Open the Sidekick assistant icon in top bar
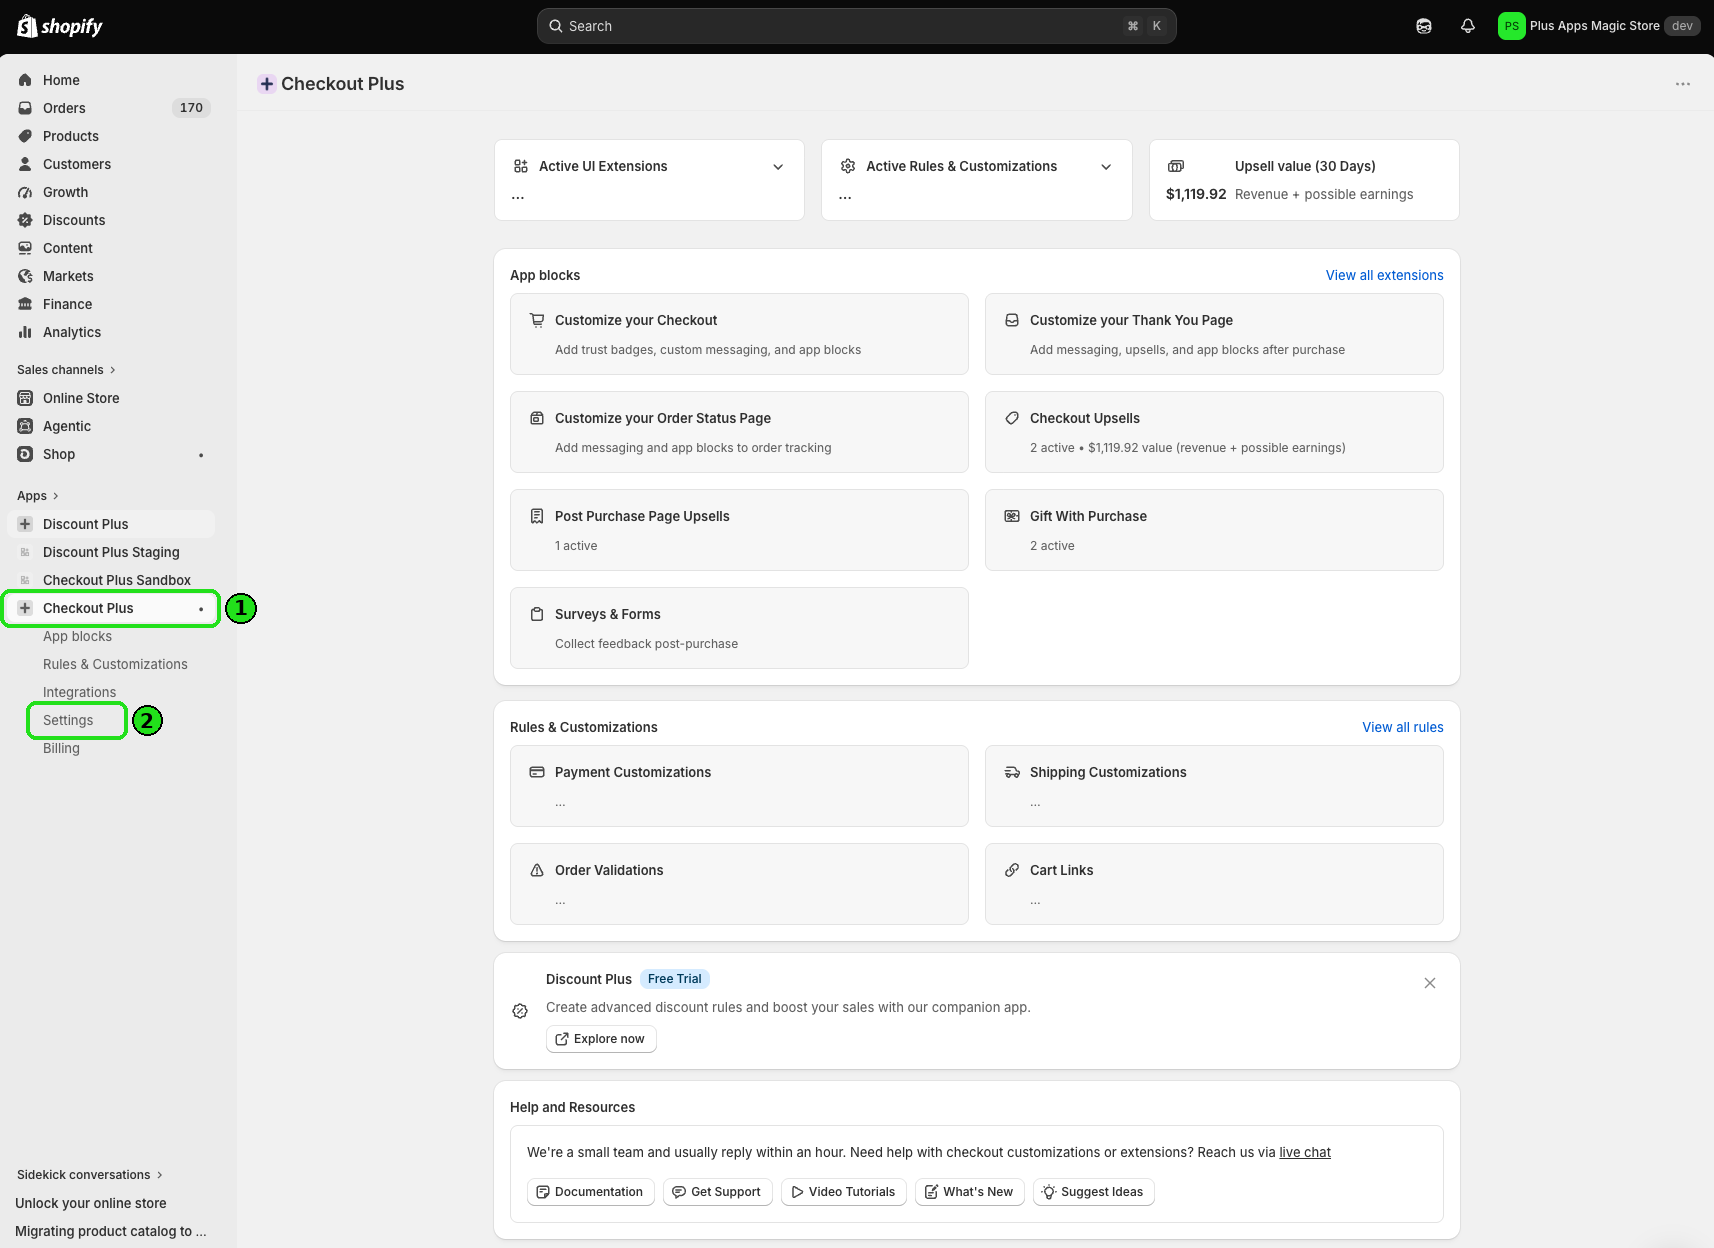 click(1424, 26)
